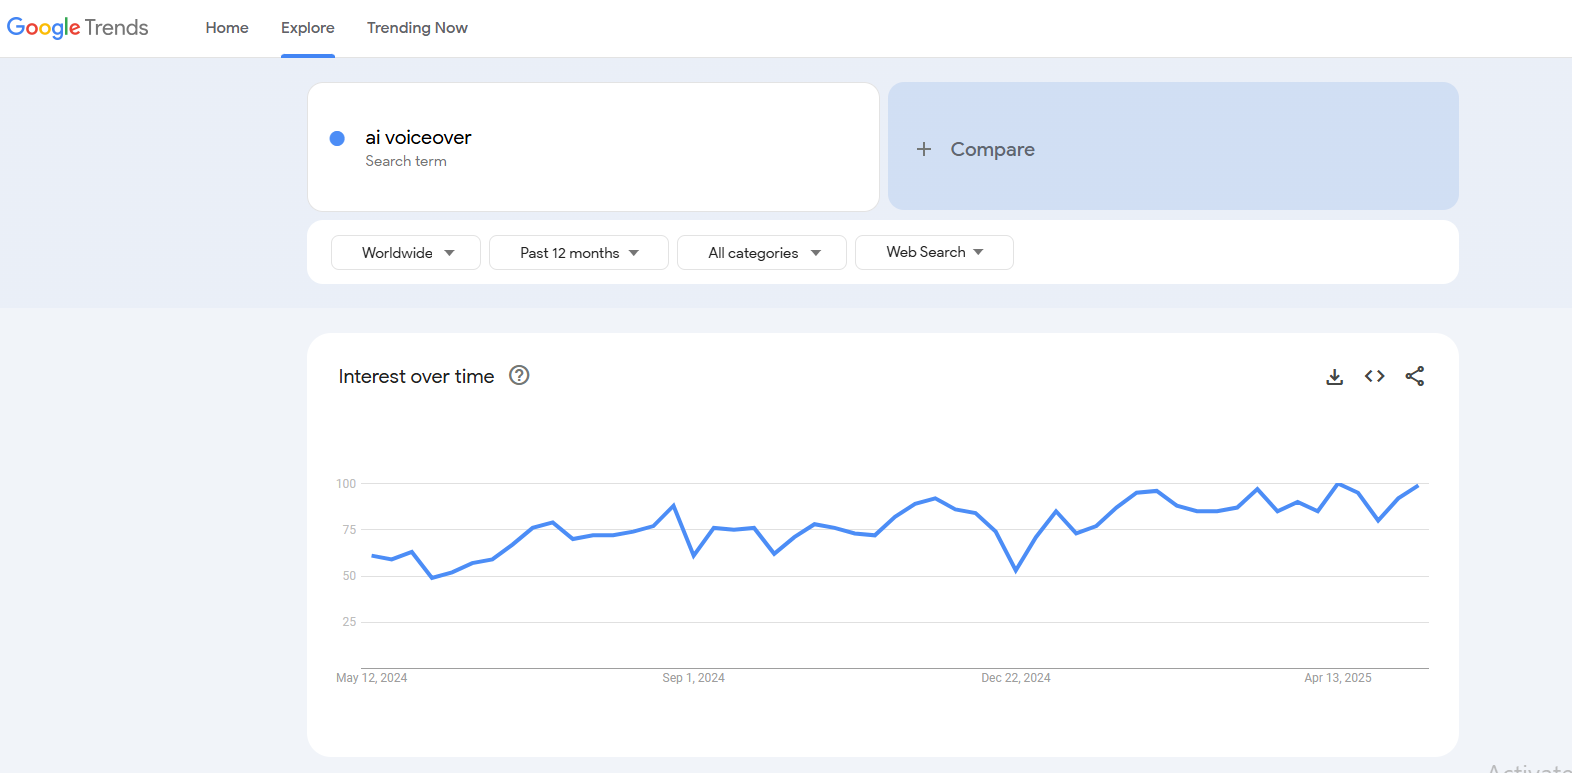The image size is (1572, 773).
Task: Select the Explore tab
Action: point(308,28)
